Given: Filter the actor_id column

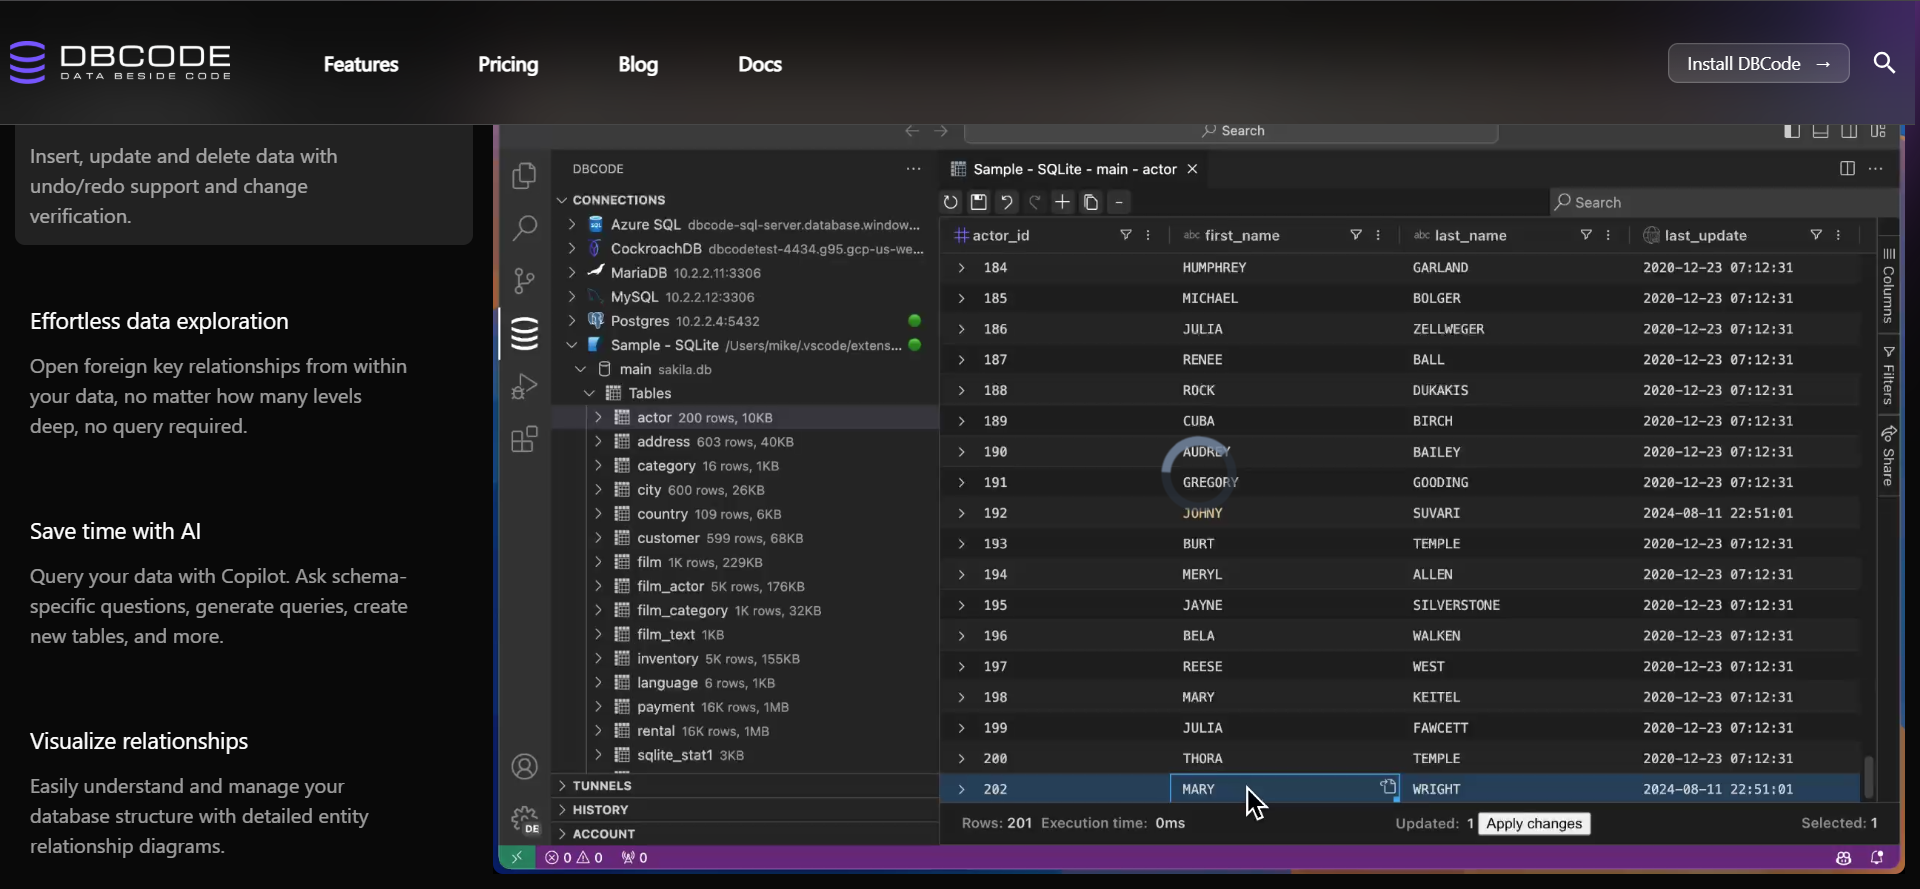Looking at the screenshot, I should coord(1126,235).
